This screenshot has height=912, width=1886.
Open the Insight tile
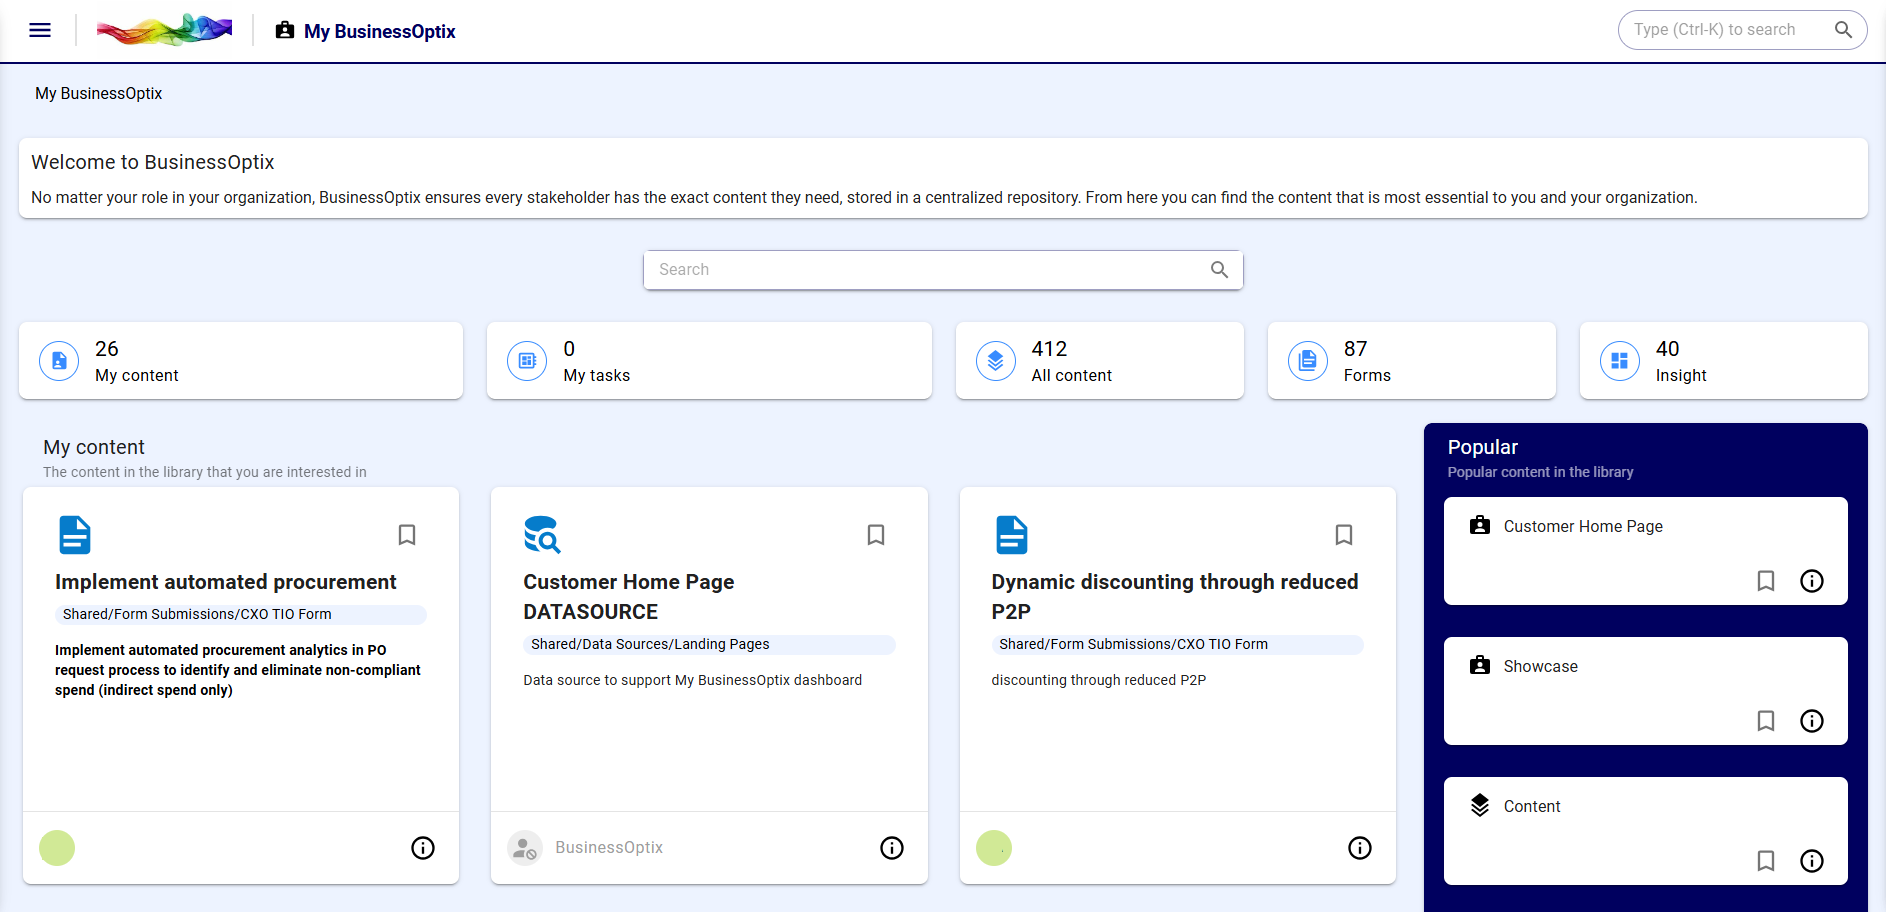coord(1723,361)
